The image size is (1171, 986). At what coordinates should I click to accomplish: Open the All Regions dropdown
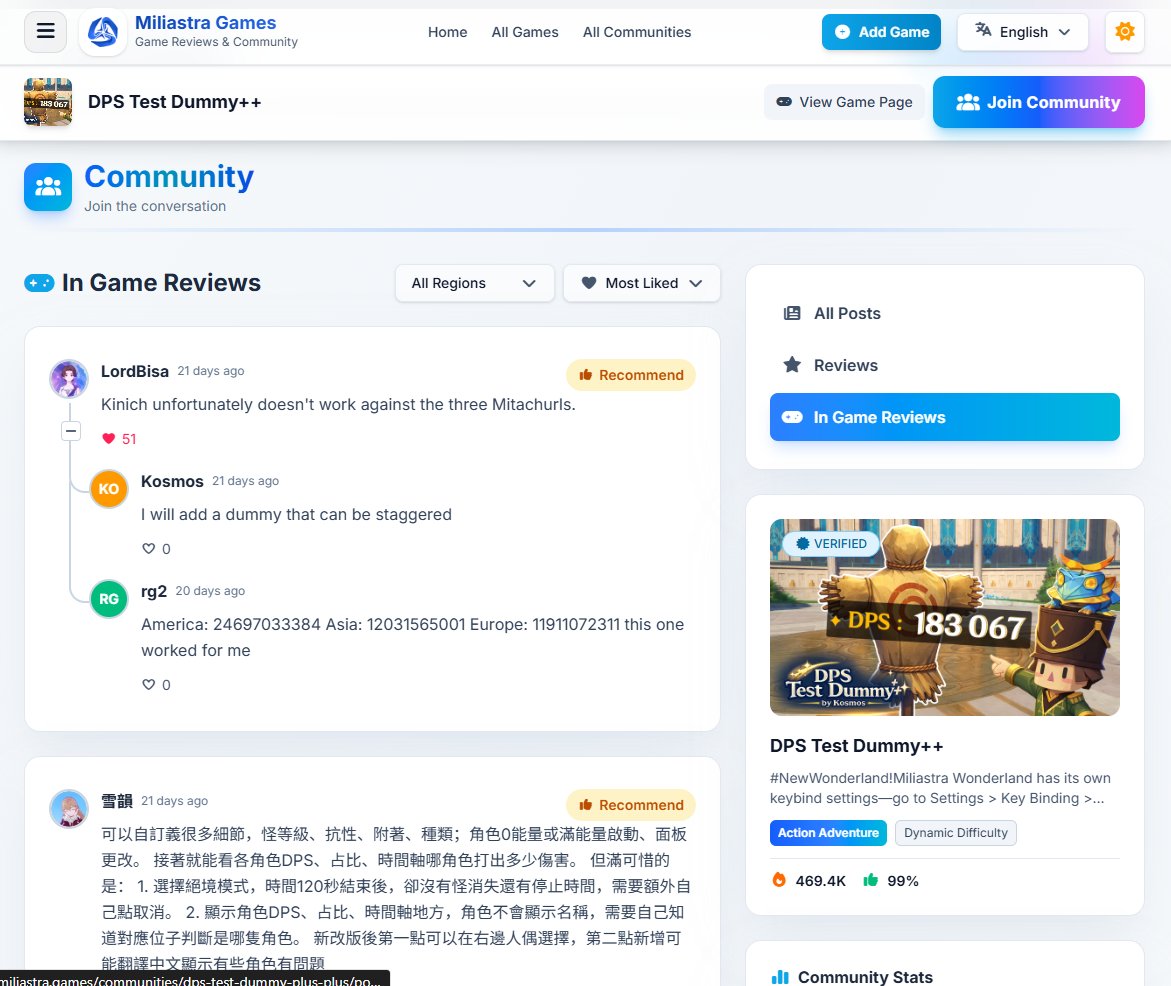(474, 283)
